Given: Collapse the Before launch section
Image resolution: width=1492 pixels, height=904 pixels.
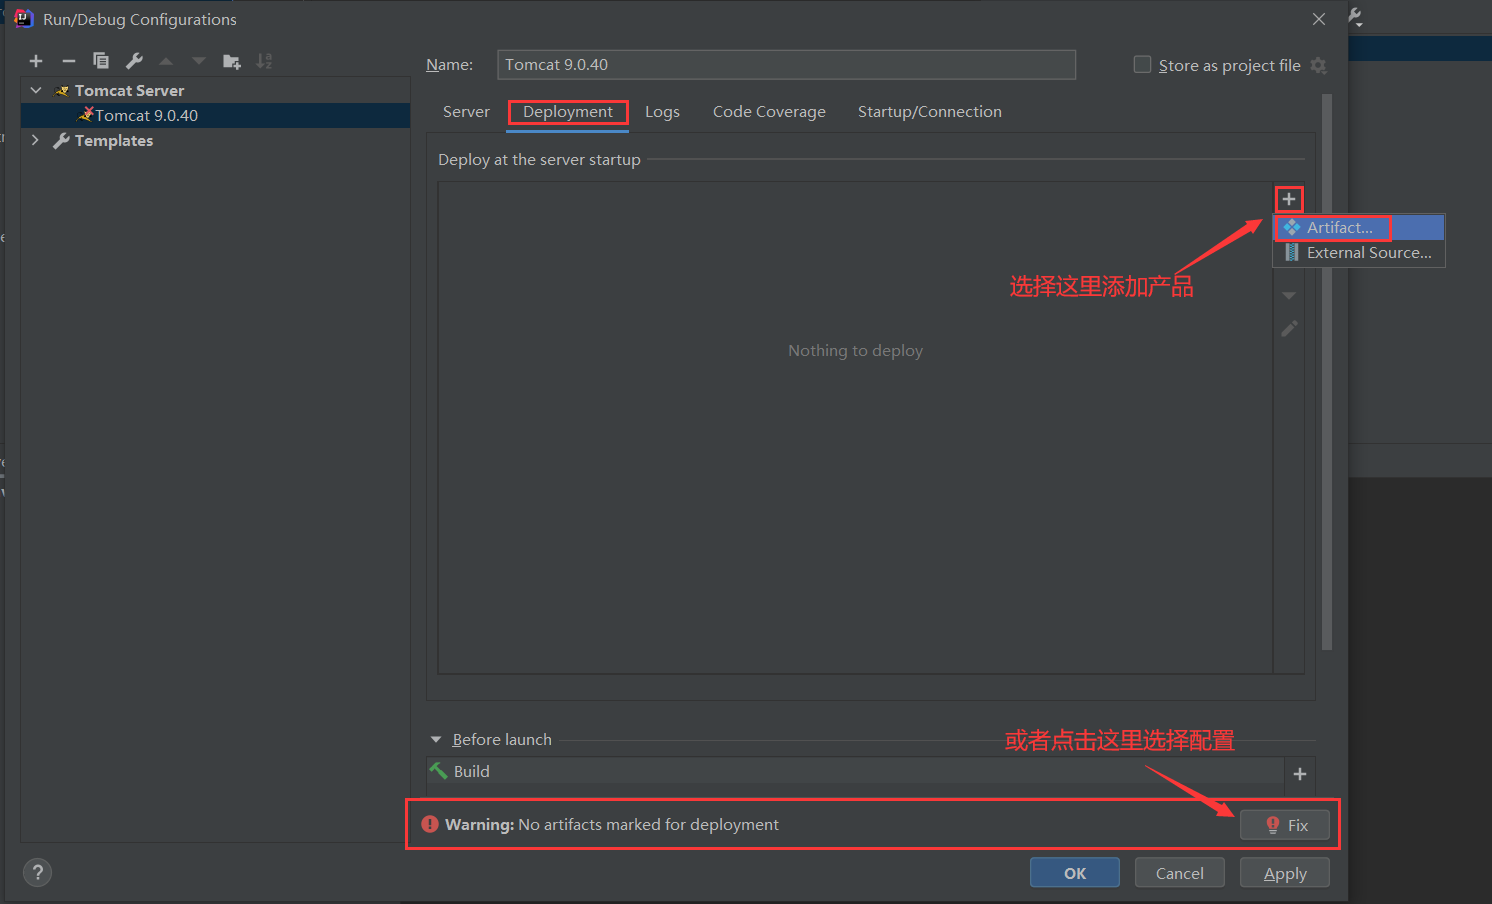Looking at the screenshot, I should pyautogui.click(x=436, y=740).
